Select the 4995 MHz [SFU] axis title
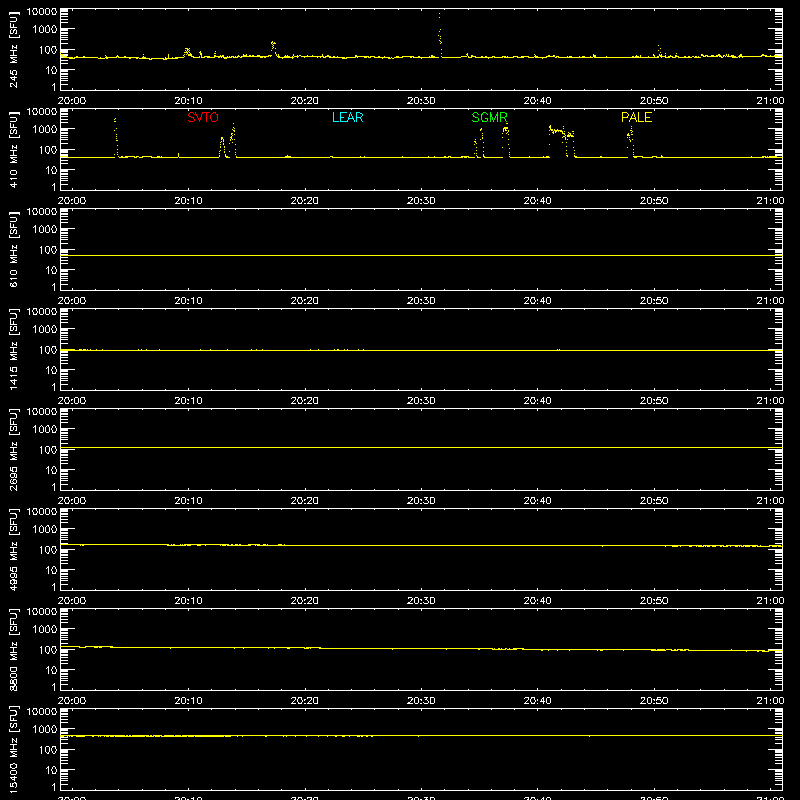The width and height of the screenshot is (800, 800). point(13,549)
